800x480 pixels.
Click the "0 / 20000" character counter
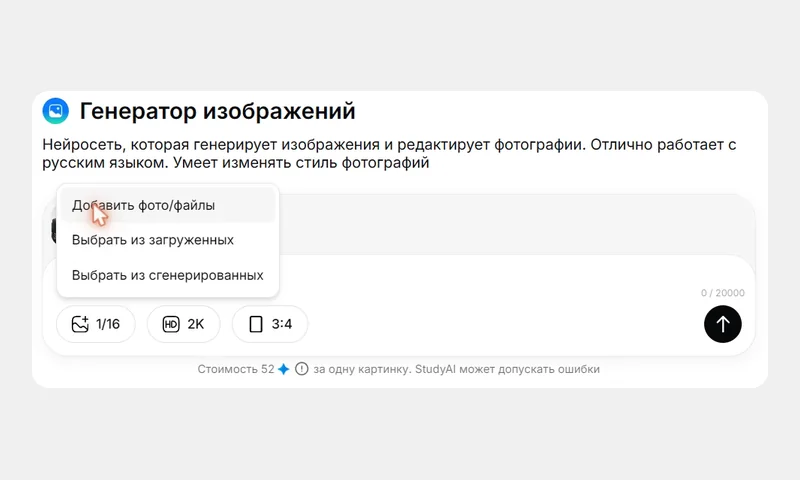722,293
